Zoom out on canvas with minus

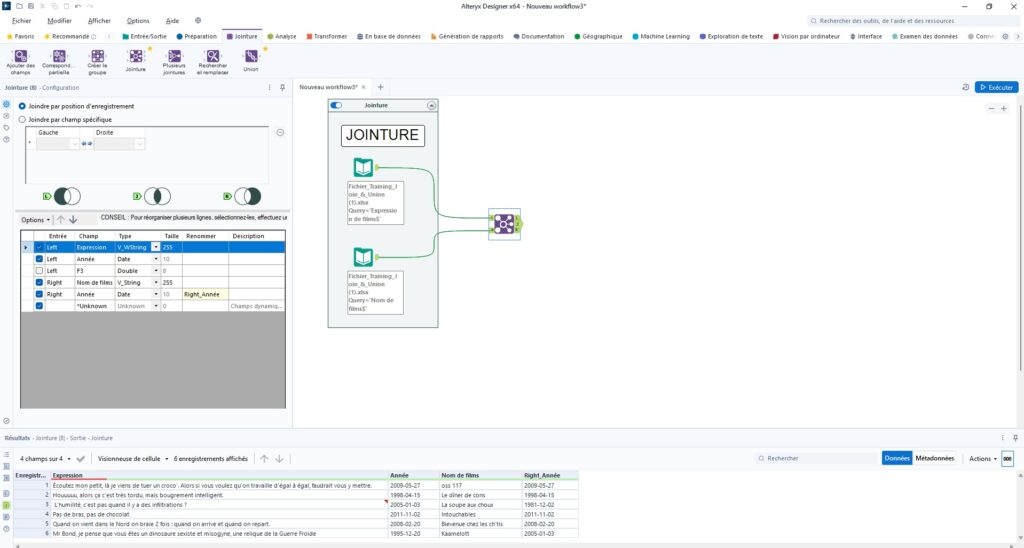(991, 108)
